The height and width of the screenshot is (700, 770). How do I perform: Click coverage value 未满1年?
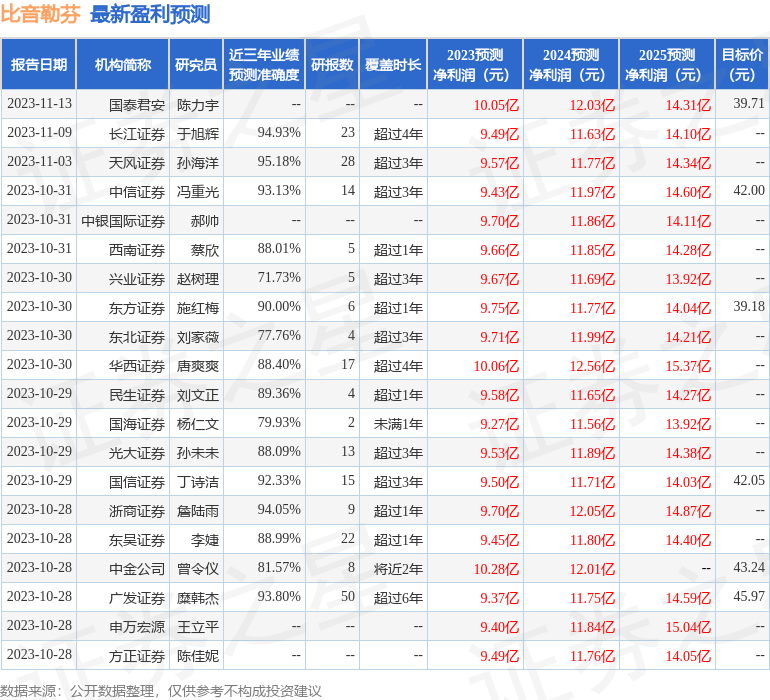(398, 424)
